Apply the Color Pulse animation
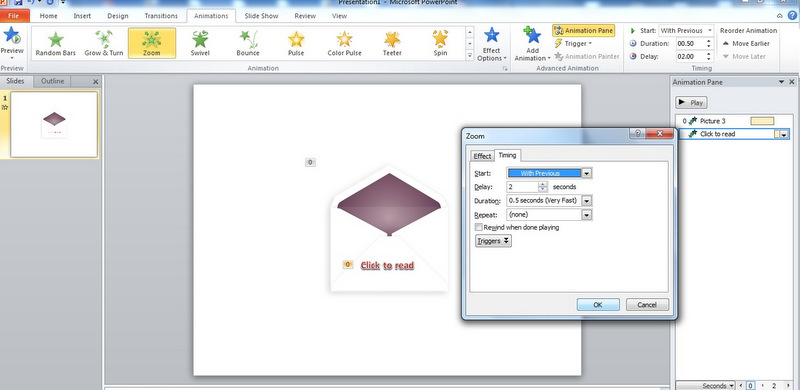 pyautogui.click(x=344, y=43)
